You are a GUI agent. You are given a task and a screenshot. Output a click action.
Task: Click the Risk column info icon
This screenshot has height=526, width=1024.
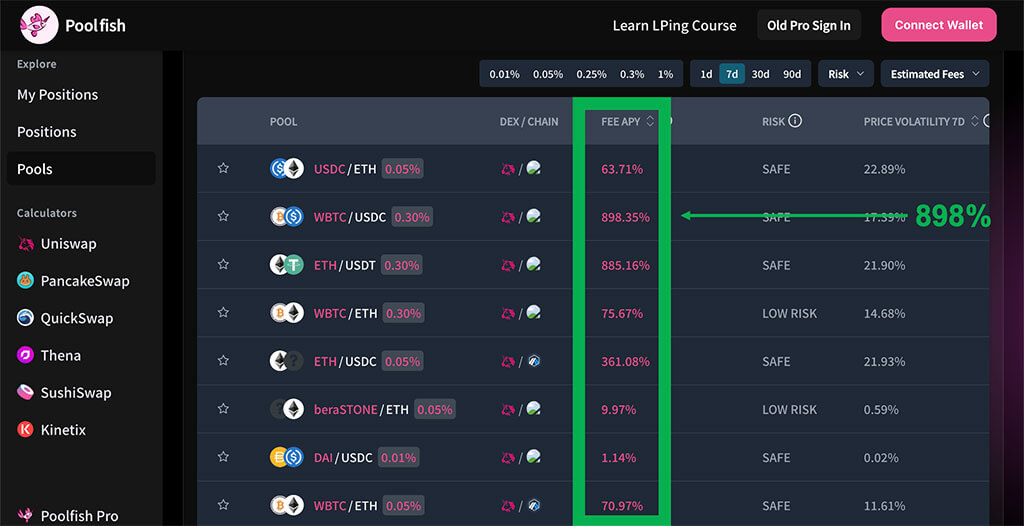795,121
